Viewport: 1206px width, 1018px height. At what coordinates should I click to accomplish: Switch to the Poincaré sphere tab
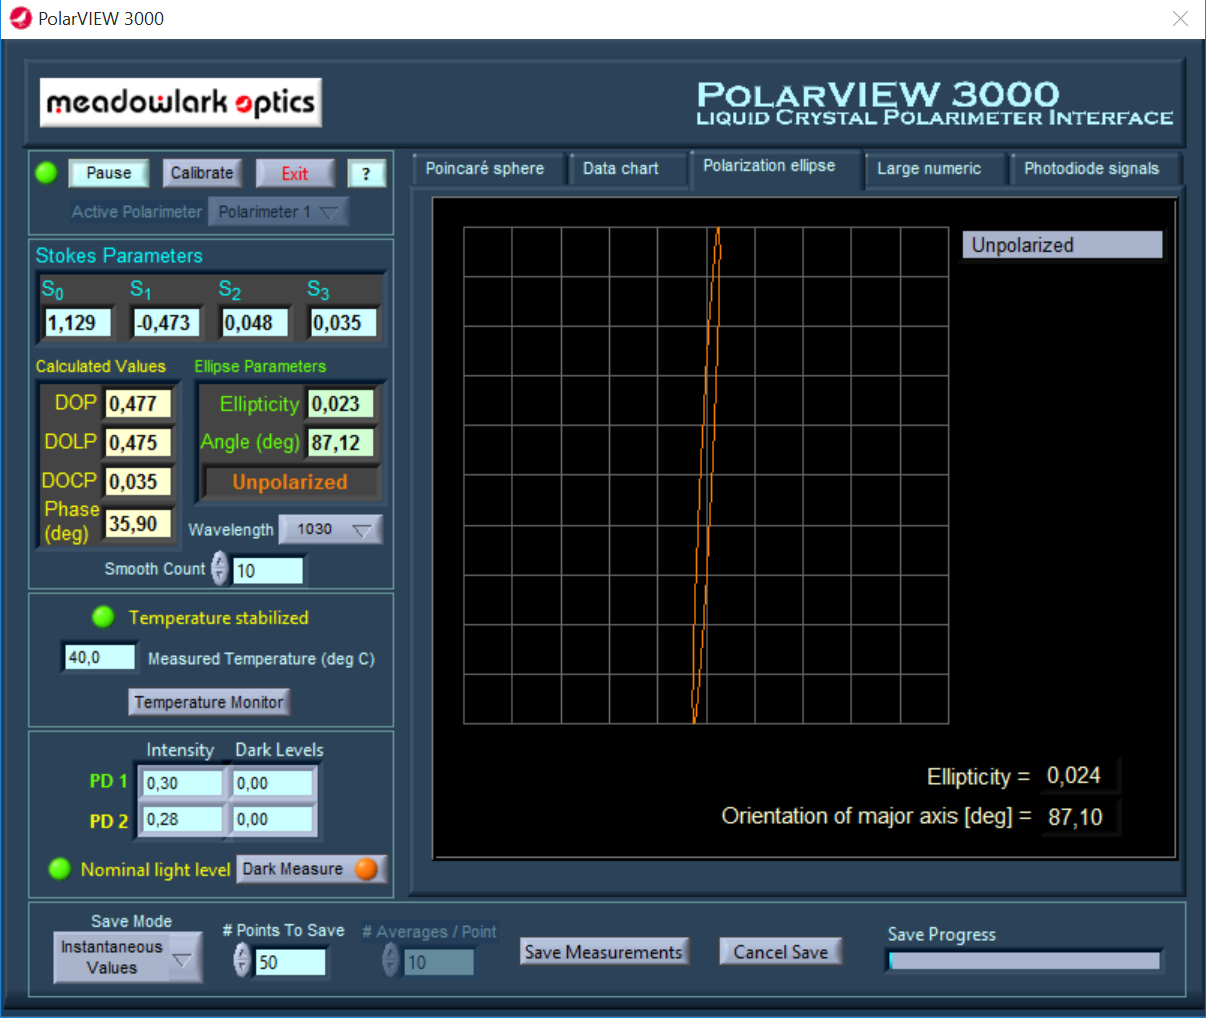[485, 169]
